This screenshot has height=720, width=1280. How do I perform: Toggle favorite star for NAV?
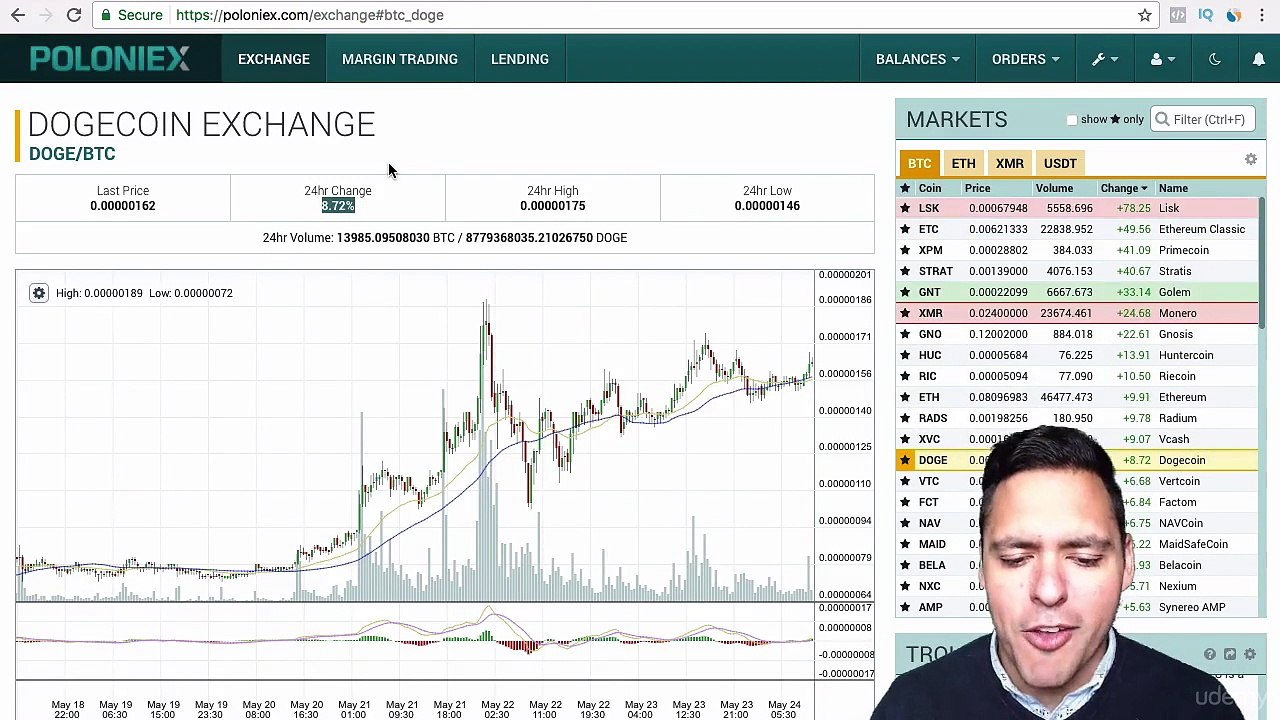pos(905,523)
